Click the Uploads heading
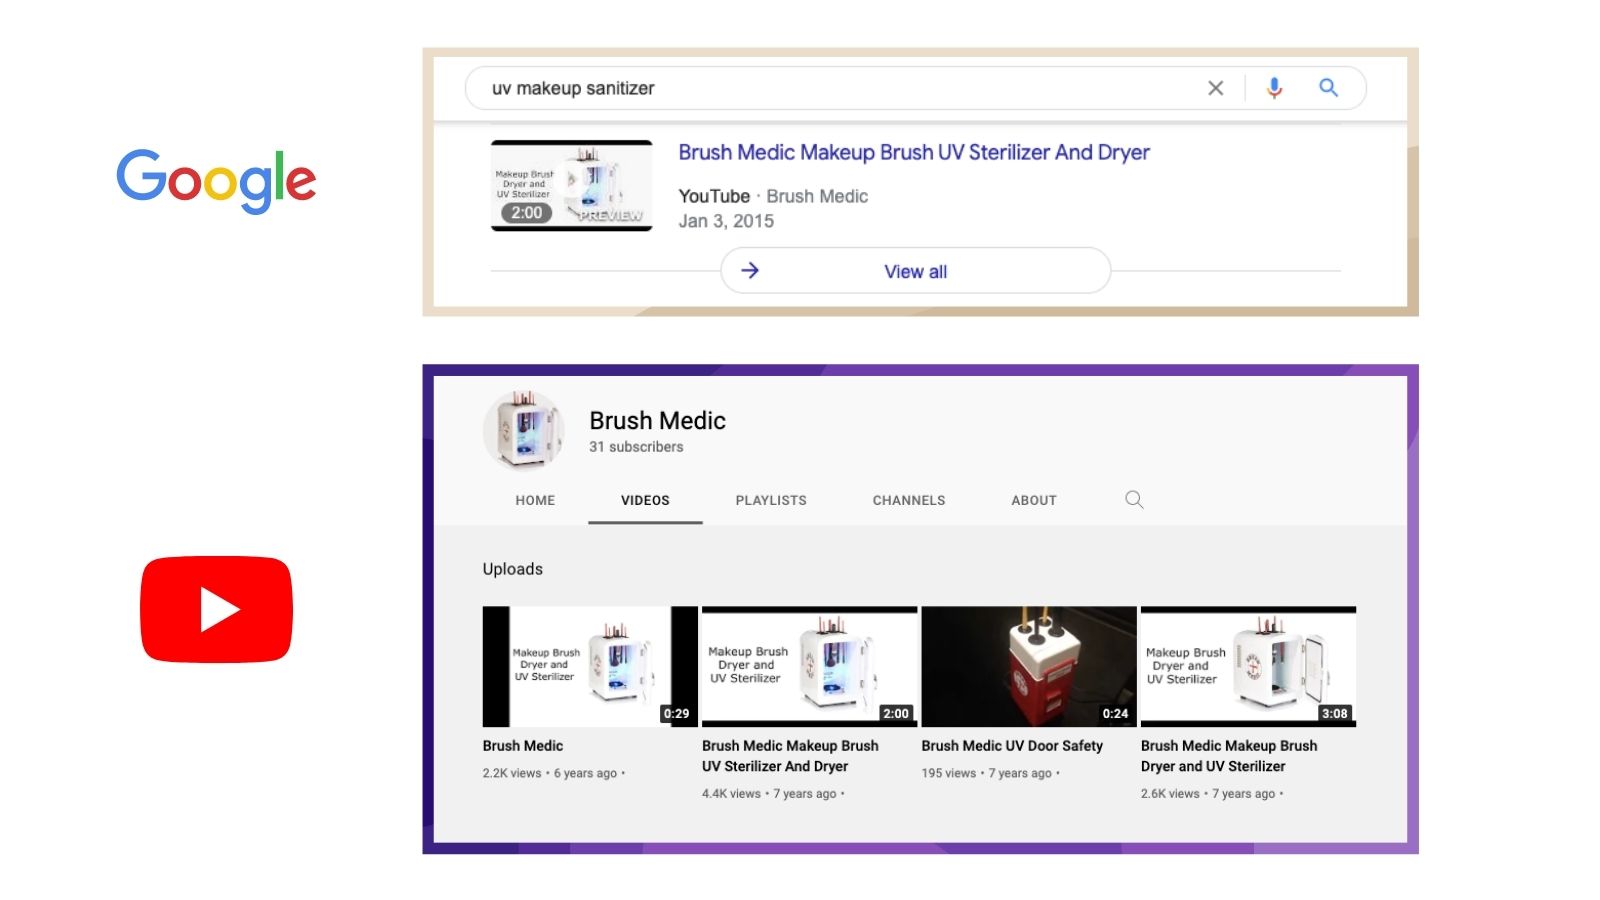Image resolution: width=1600 pixels, height=900 pixels. pos(513,569)
